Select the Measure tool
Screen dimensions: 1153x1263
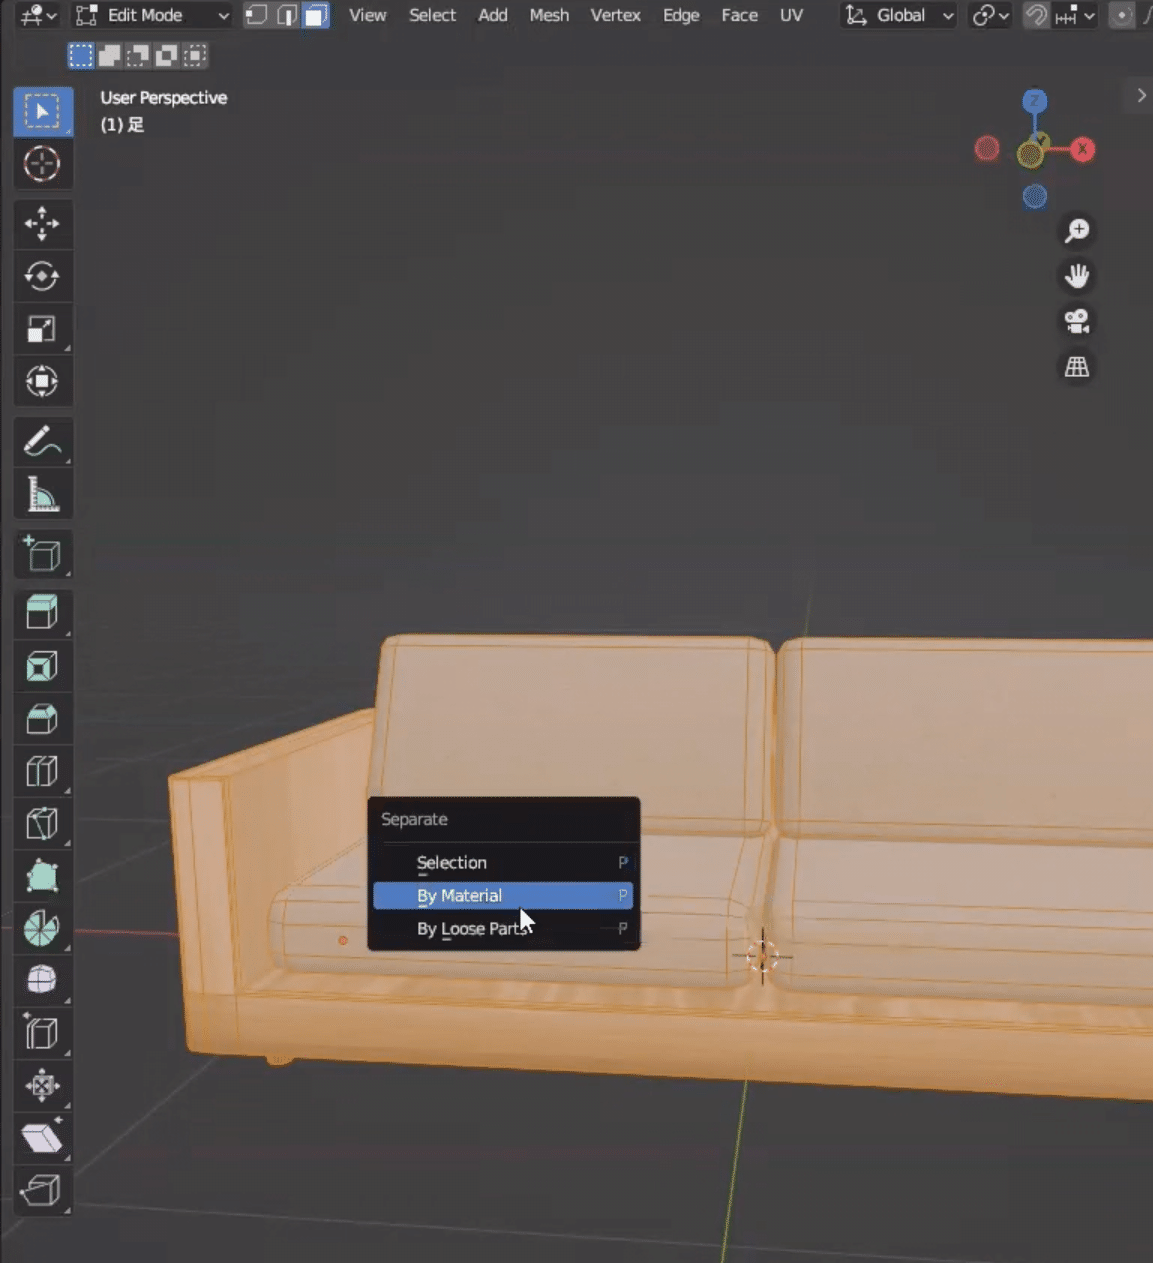42,493
